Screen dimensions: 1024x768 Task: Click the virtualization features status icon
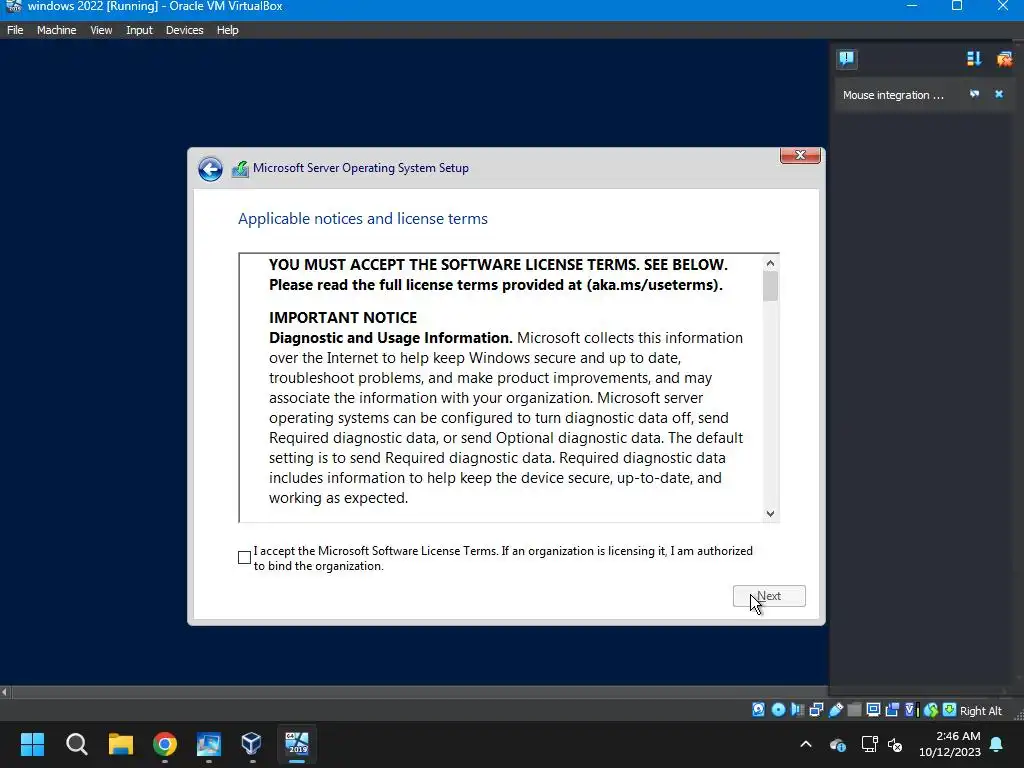(912, 710)
